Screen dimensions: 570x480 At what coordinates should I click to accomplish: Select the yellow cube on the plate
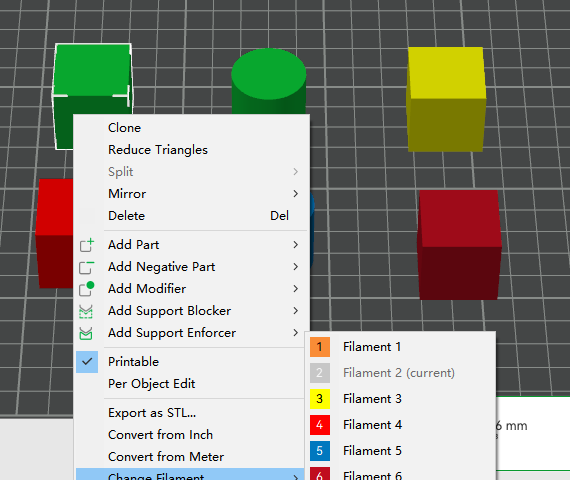pyautogui.click(x=446, y=99)
